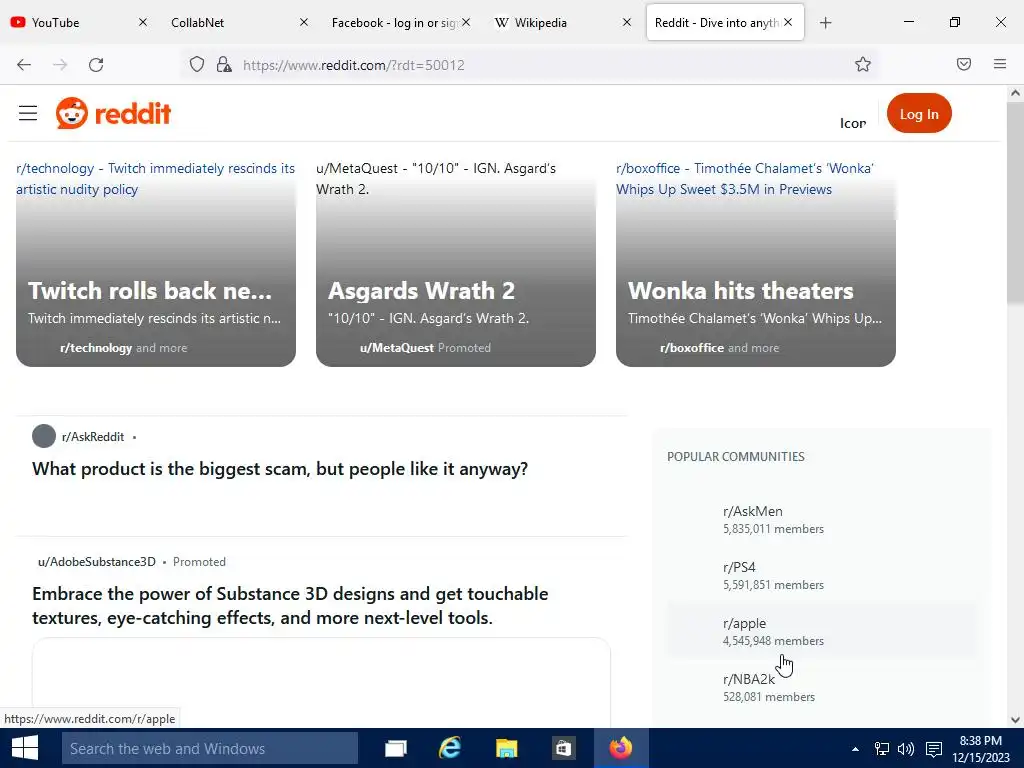Click the r/technology and more label
The image size is (1024, 768).
coord(123,347)
